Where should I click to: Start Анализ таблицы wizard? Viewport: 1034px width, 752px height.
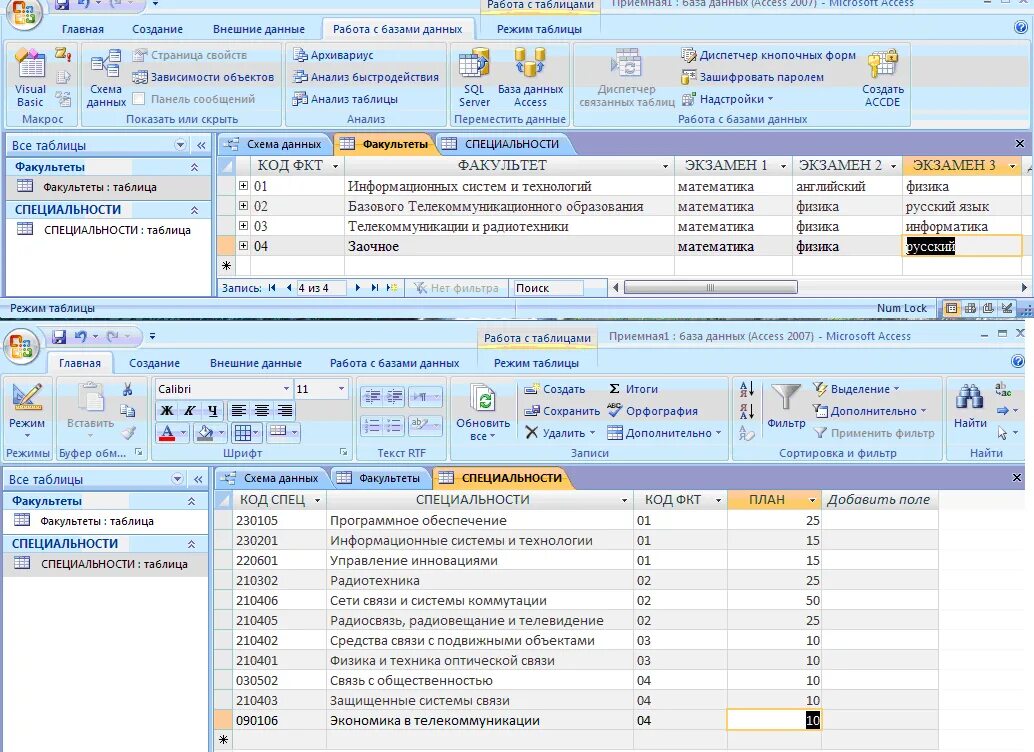coord(346,99)
